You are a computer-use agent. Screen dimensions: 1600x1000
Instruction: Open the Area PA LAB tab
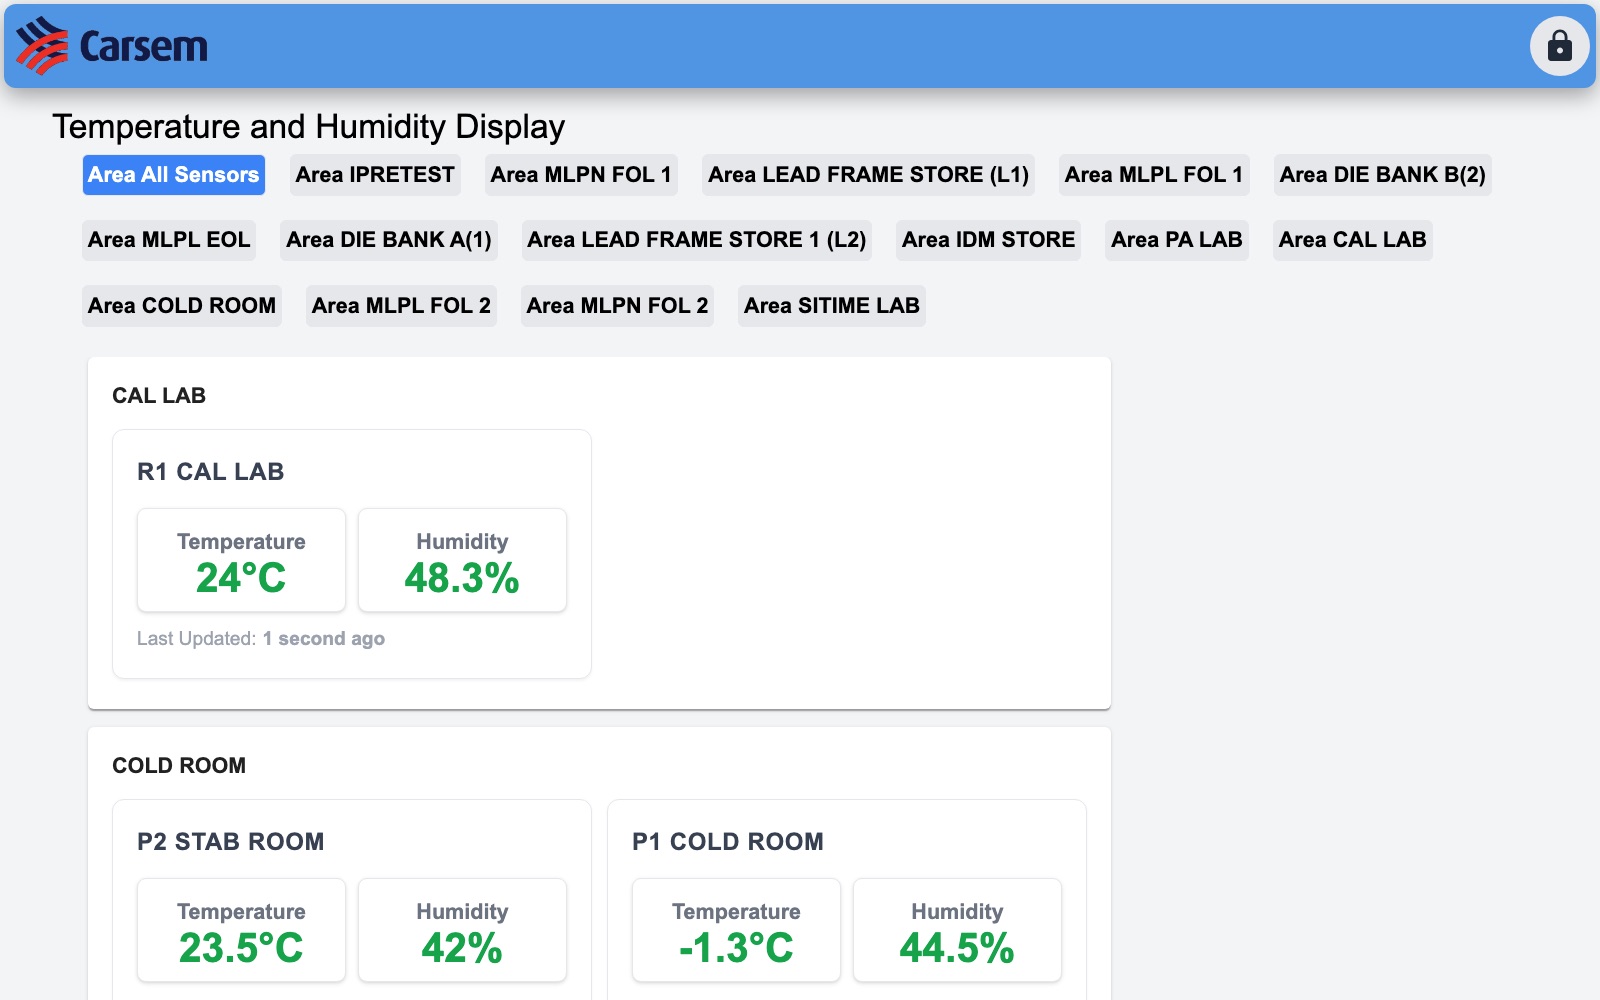coord(1177,240)
